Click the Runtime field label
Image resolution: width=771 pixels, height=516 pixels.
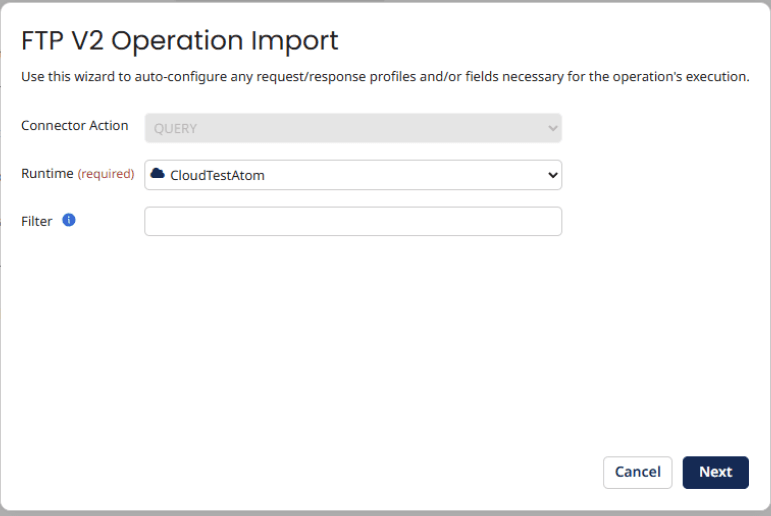click(47, 174)
